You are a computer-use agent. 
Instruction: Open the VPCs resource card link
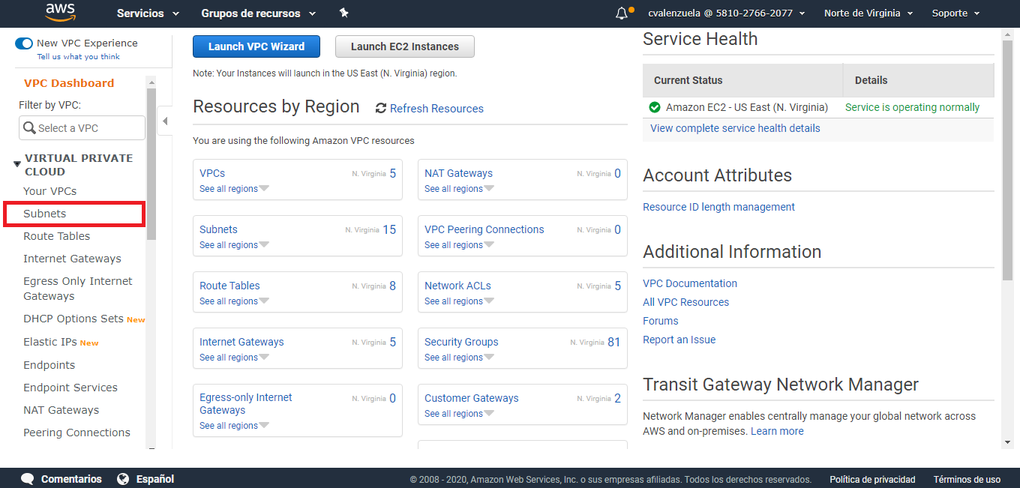pyautogui.click(x=212, y=174)
